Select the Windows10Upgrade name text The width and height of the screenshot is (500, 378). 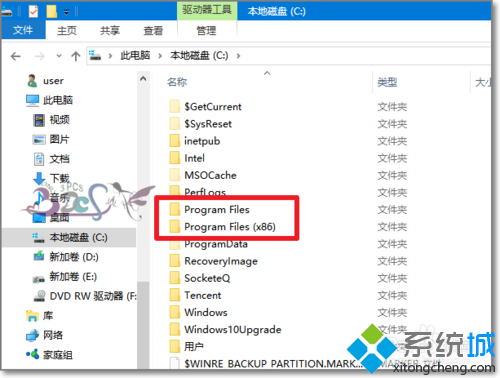233,330
